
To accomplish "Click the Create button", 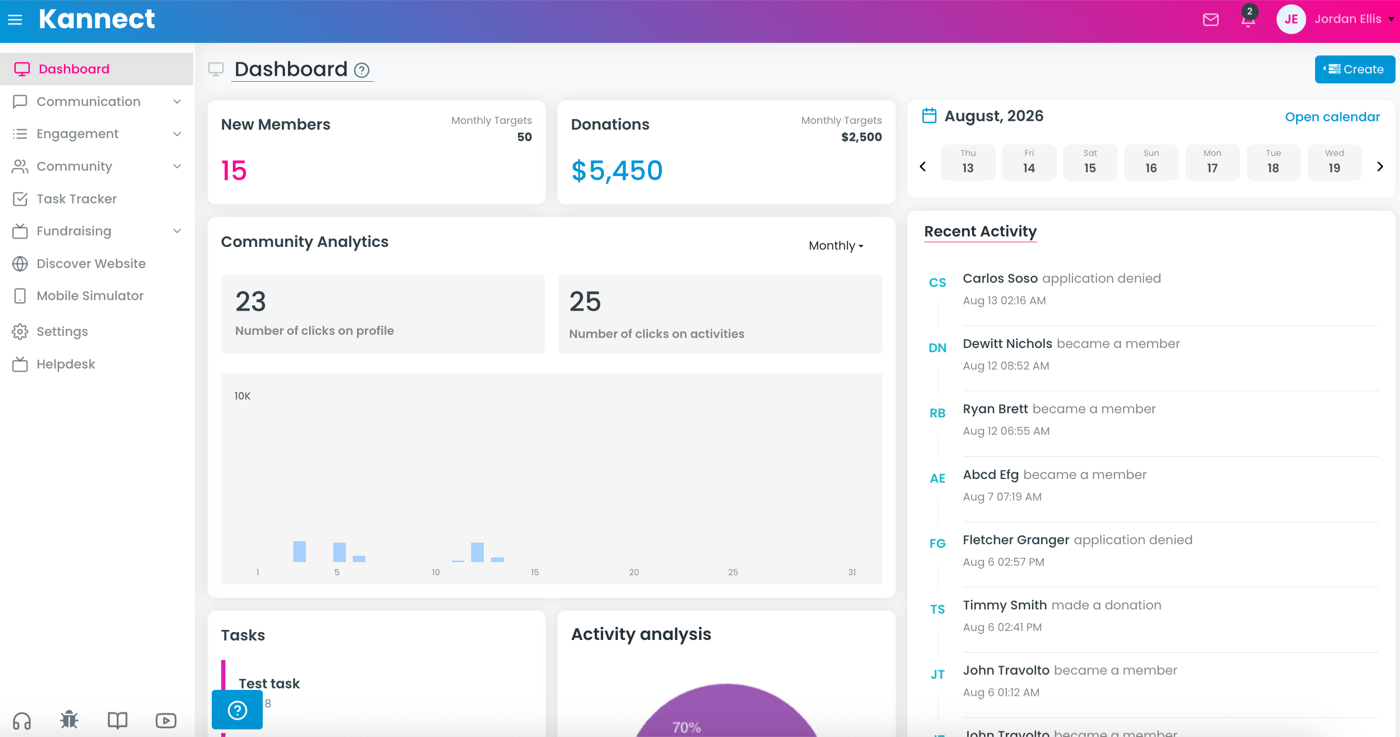I will click(1355, 69).
